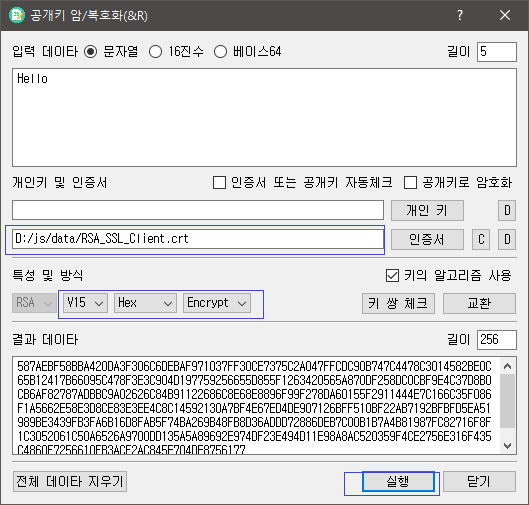Viewport: 529px width, 505px height.
Task: Click the C button next to 인증서
Action: (481, 240)
